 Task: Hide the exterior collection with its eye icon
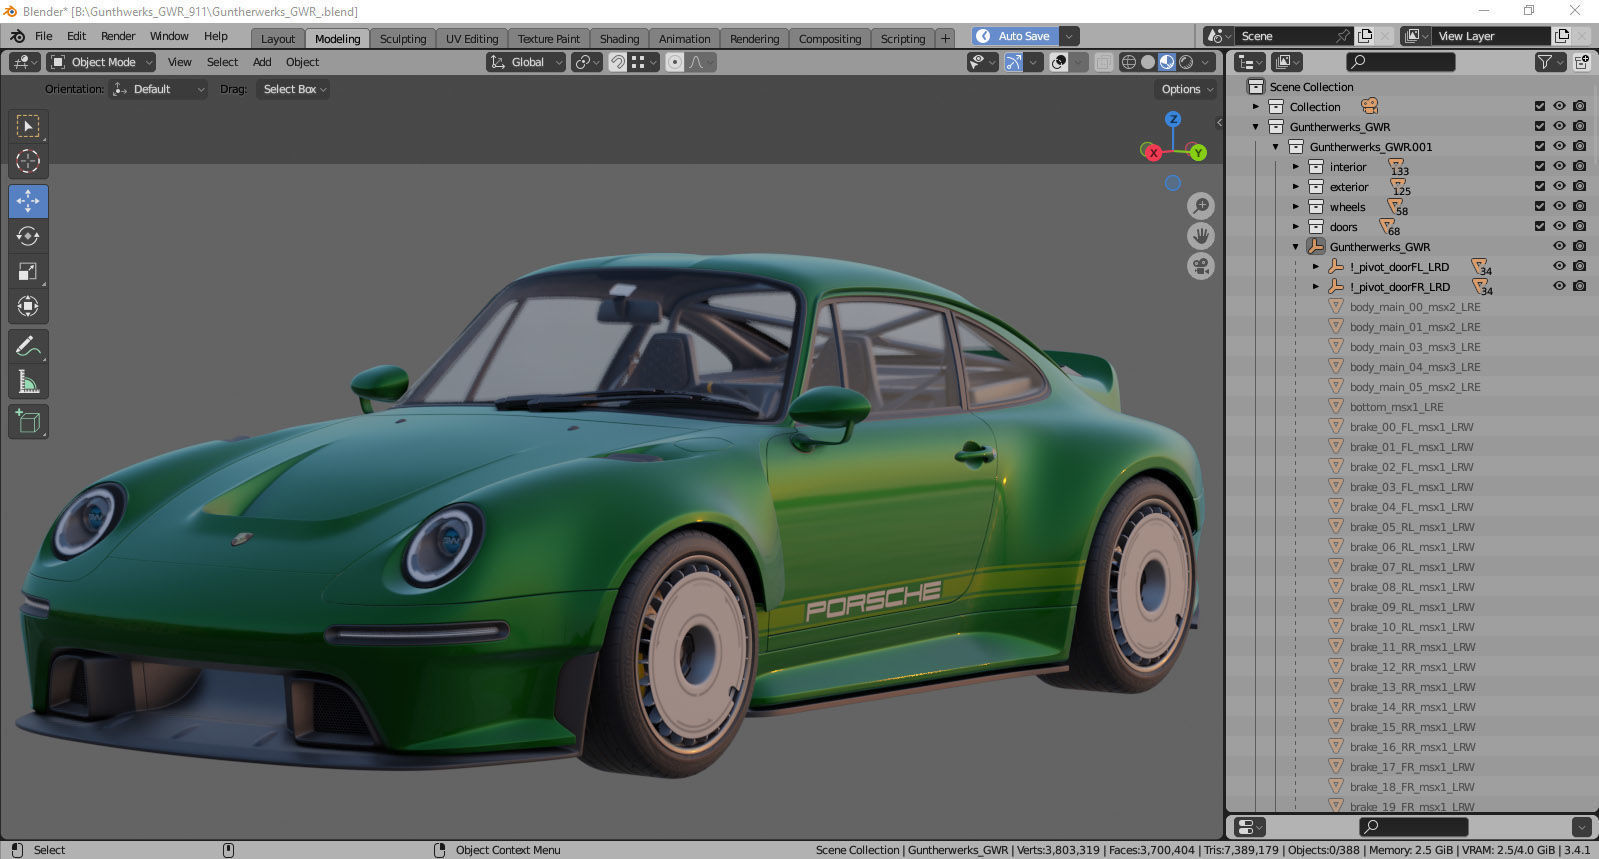pyautogui.click(x=1559, y=187)
